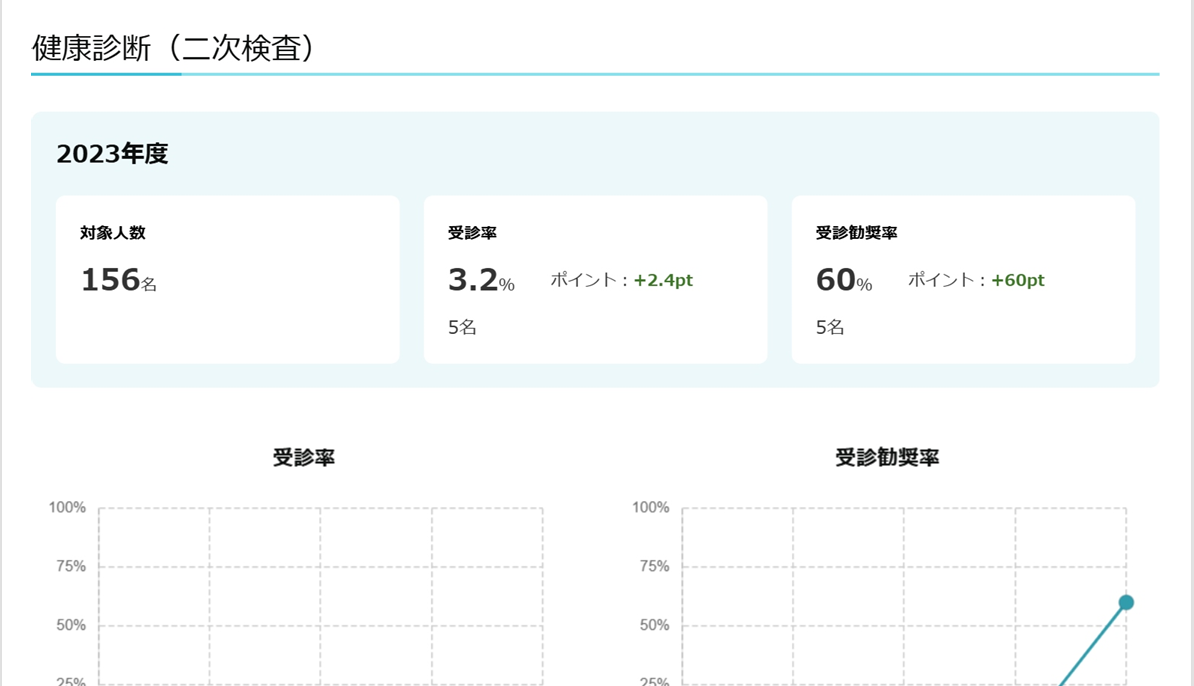1194x686 pixels.
Task: Click the 75% axis label on 受診率 chart
Action: 71,566
